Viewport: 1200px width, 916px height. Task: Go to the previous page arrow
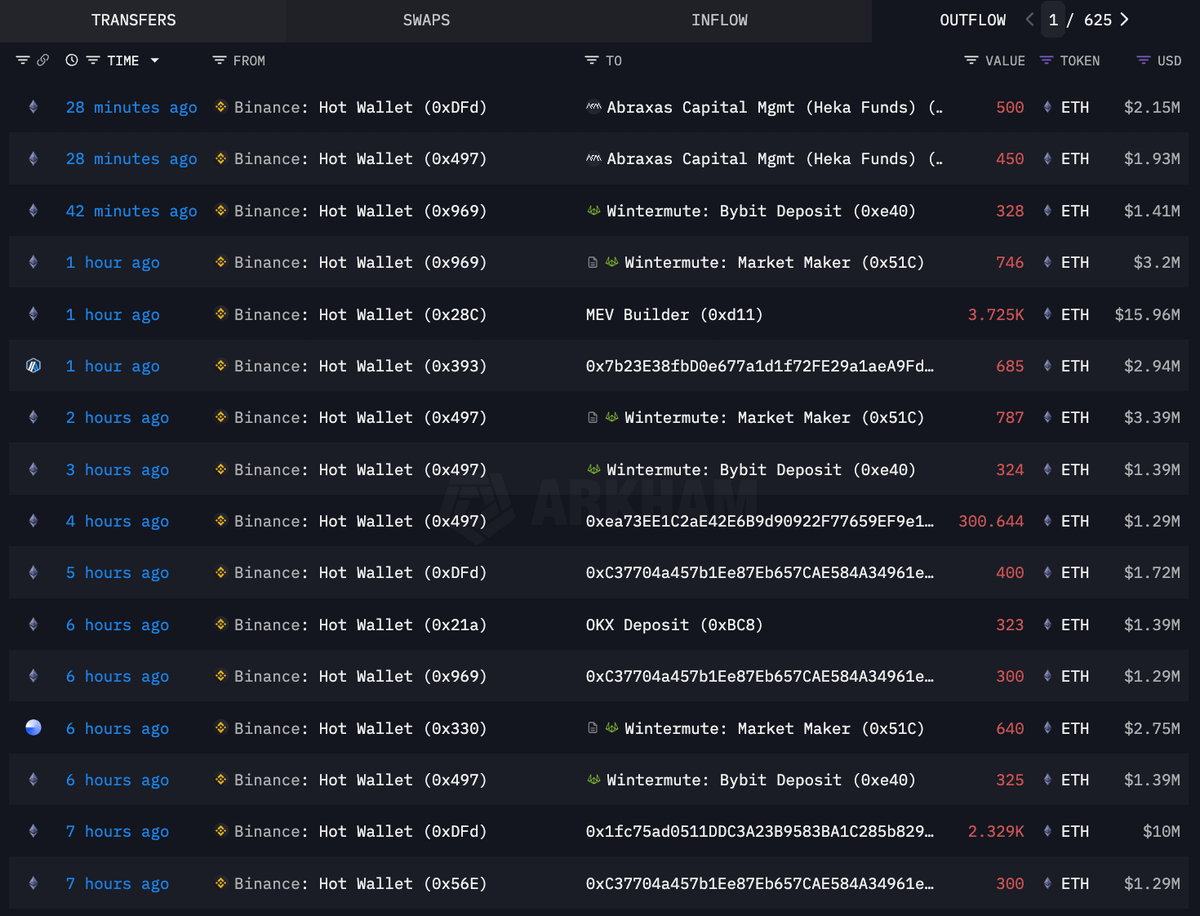1030,20
